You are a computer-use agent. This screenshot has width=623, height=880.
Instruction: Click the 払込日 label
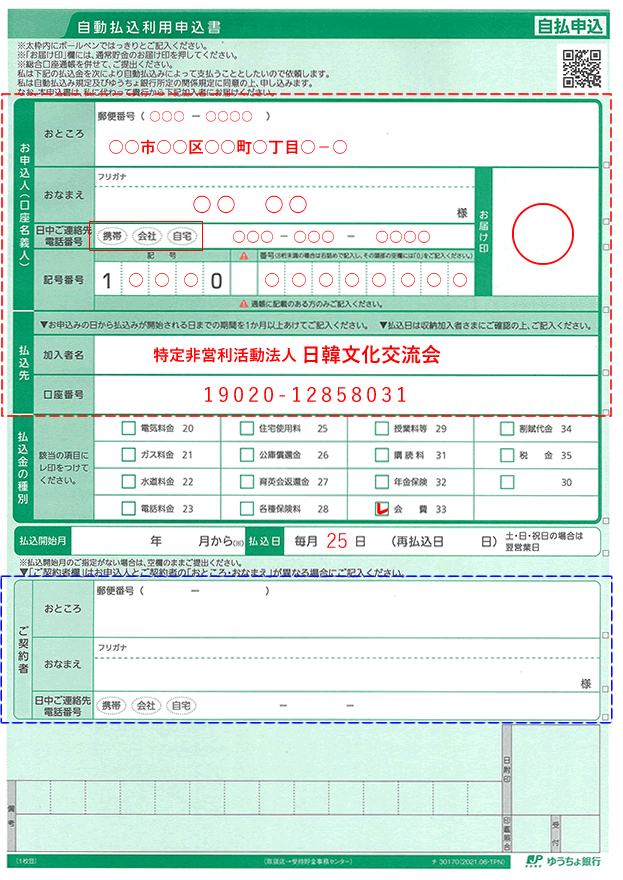tap(264, 541)
